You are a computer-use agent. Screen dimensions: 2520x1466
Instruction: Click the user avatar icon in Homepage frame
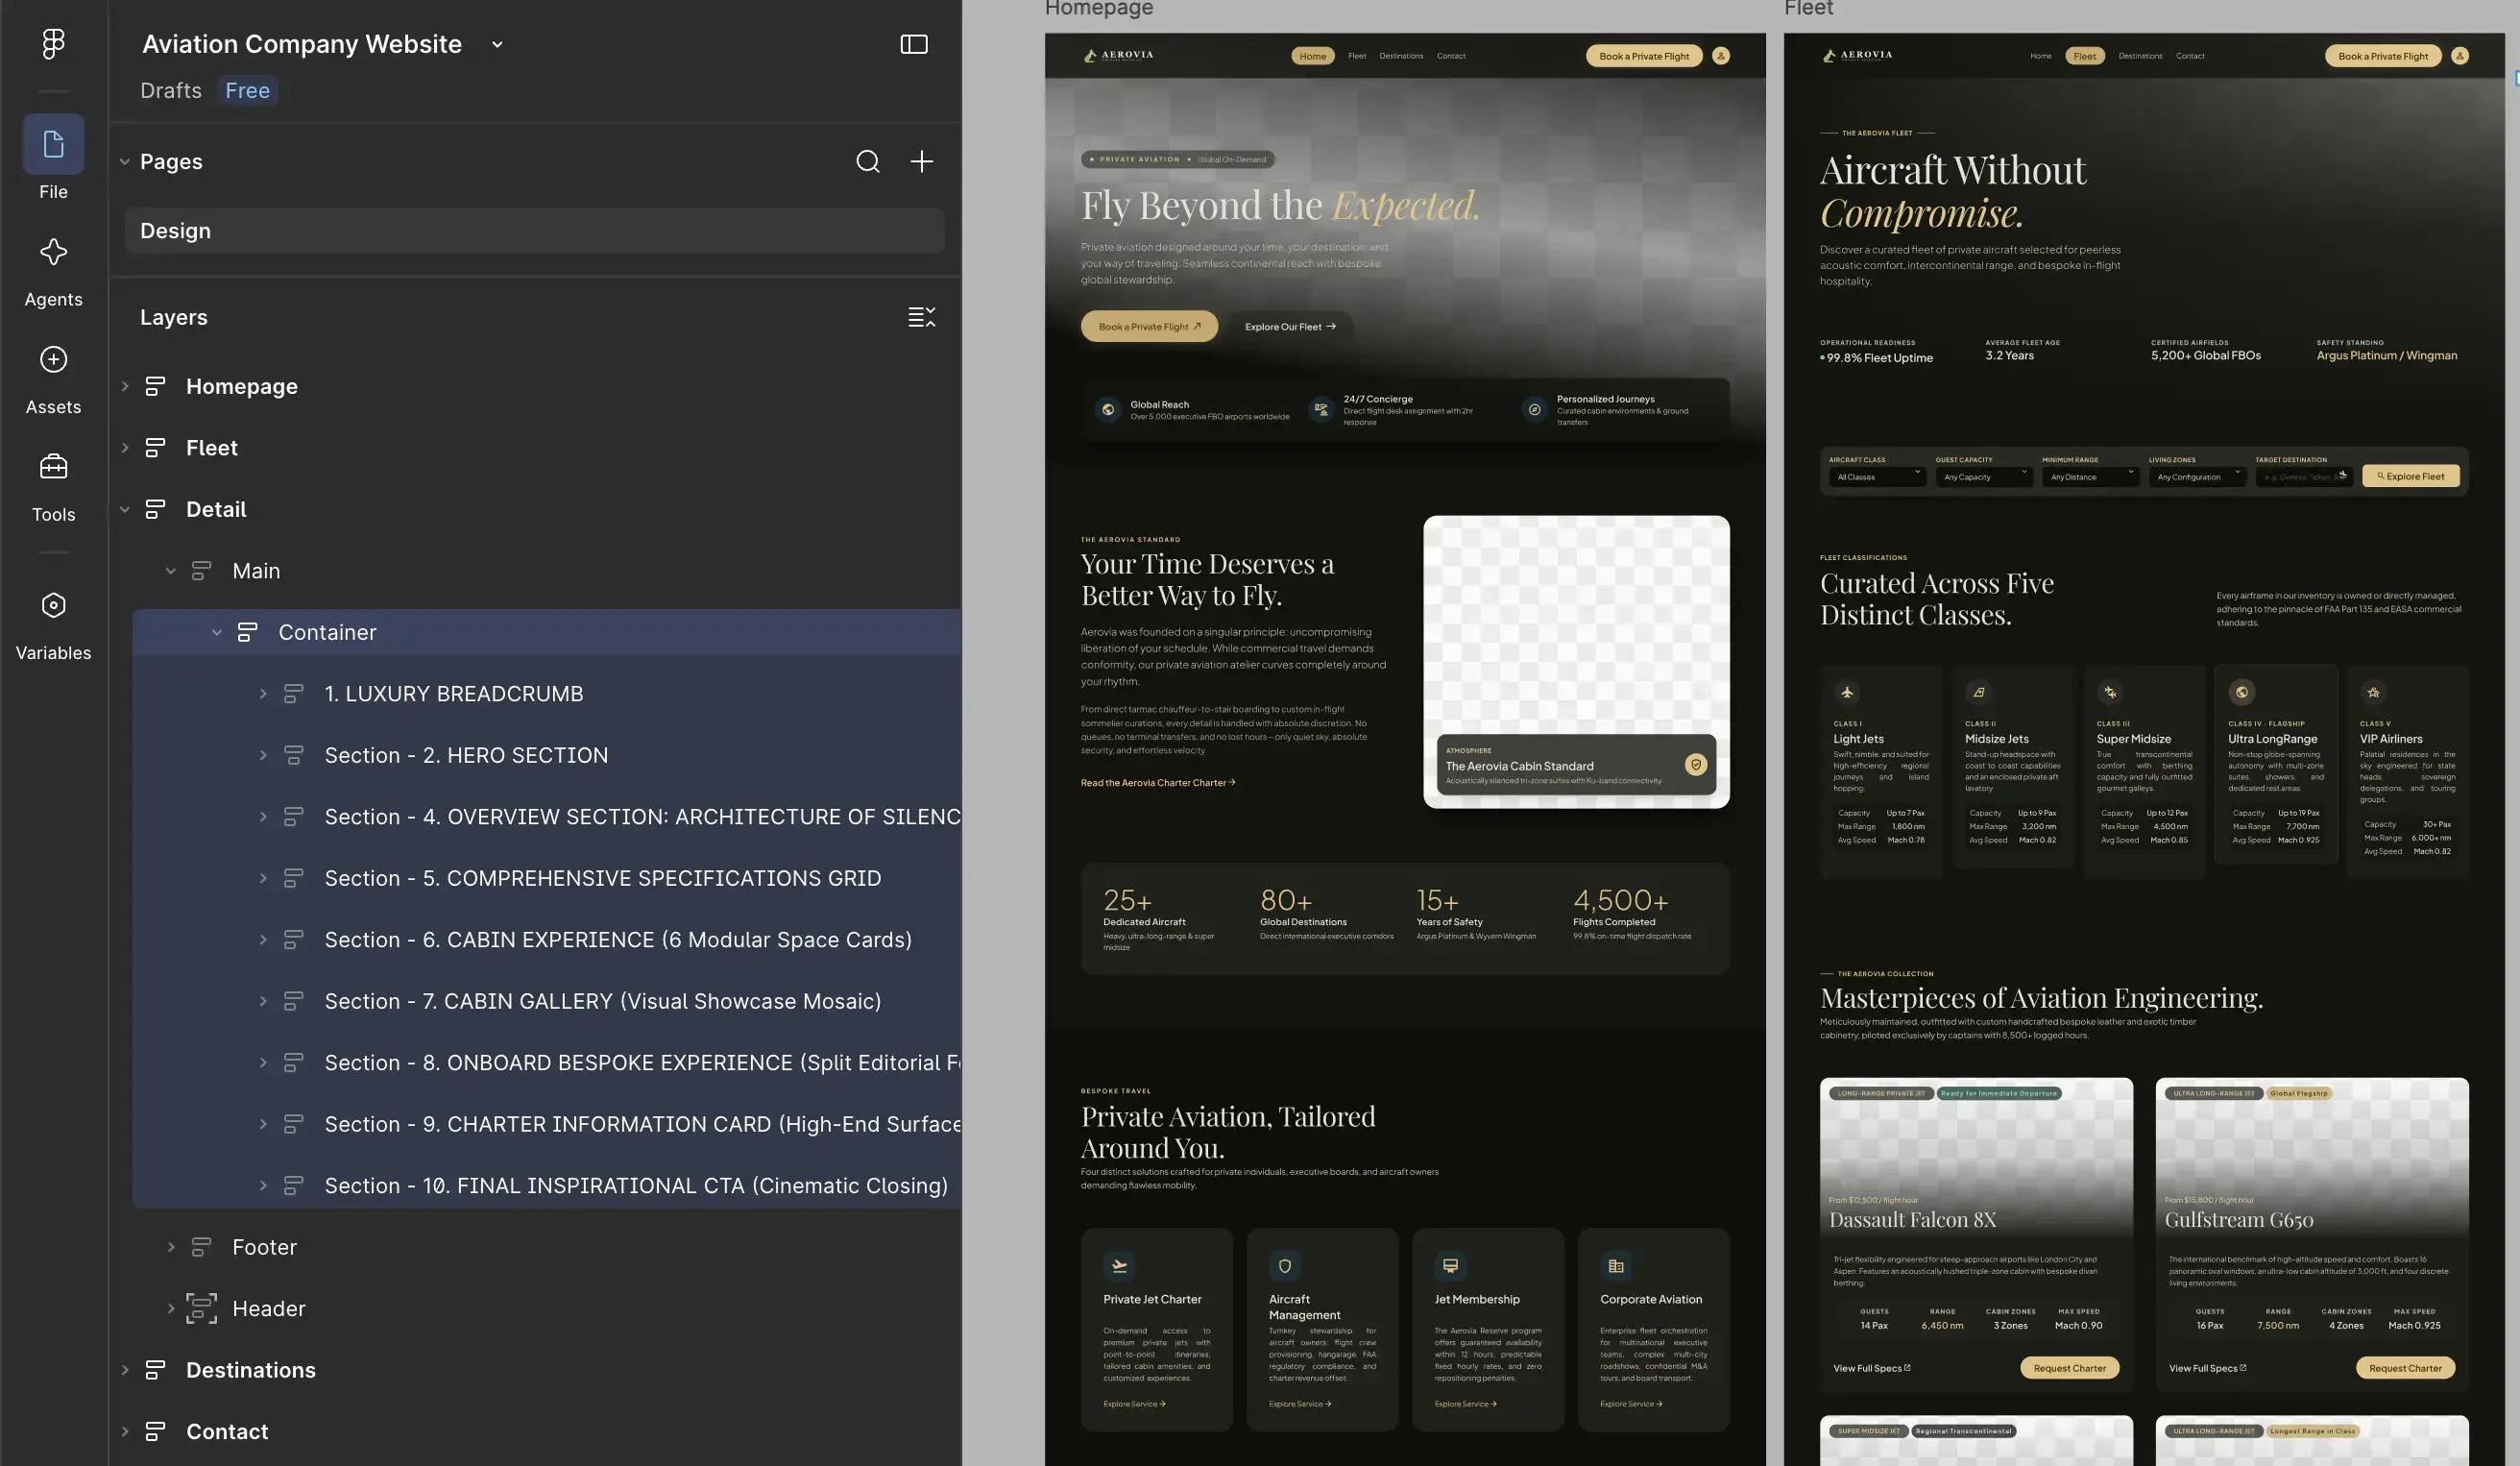tap(1720, 56)
